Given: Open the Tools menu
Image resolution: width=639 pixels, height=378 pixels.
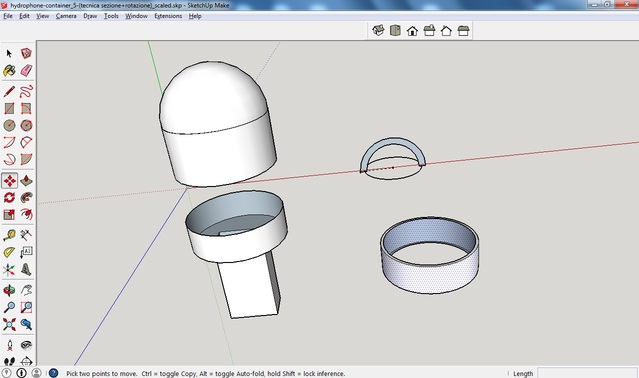Looking at the screenshot, I should (111, 16).
